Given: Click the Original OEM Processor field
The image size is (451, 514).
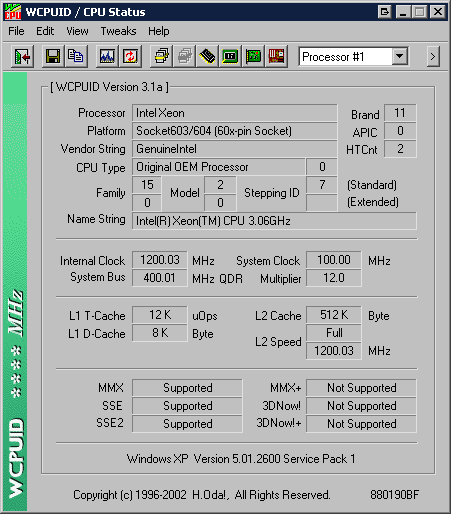Looking at the screenshot, I should [x=219, y=167].
